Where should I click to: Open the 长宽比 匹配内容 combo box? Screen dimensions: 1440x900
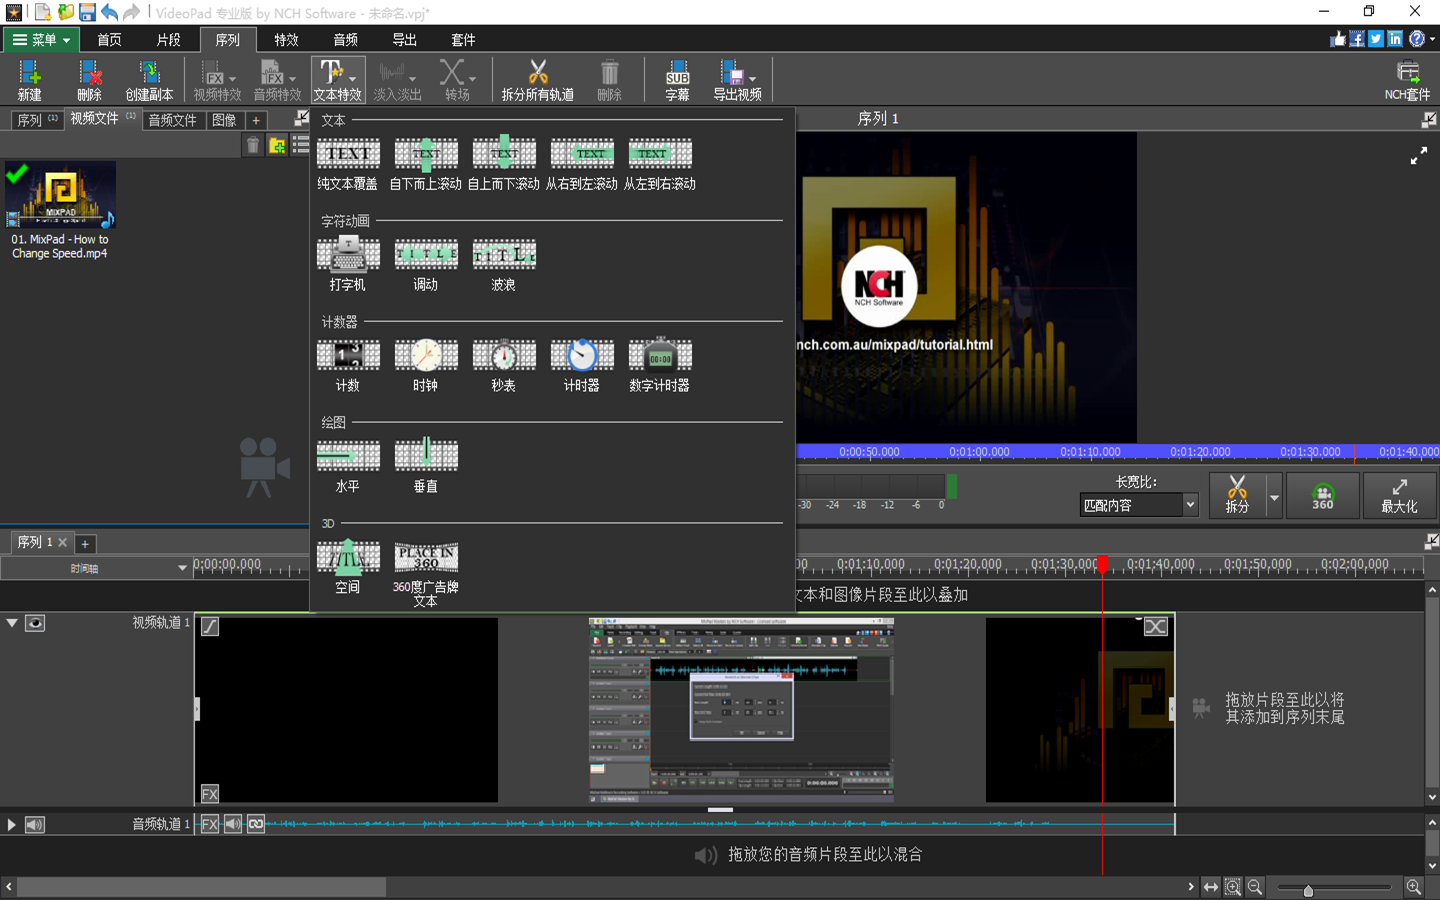point(1139,505)
